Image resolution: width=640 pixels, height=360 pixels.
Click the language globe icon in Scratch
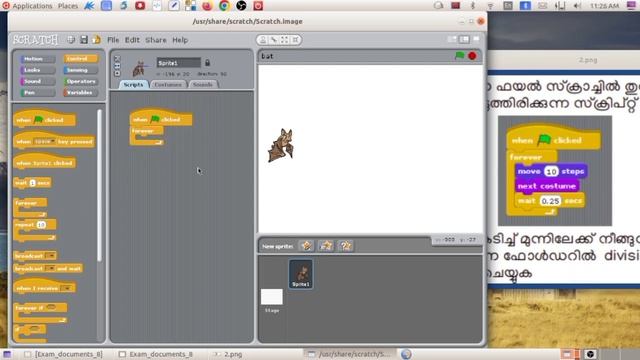(71, 40)
